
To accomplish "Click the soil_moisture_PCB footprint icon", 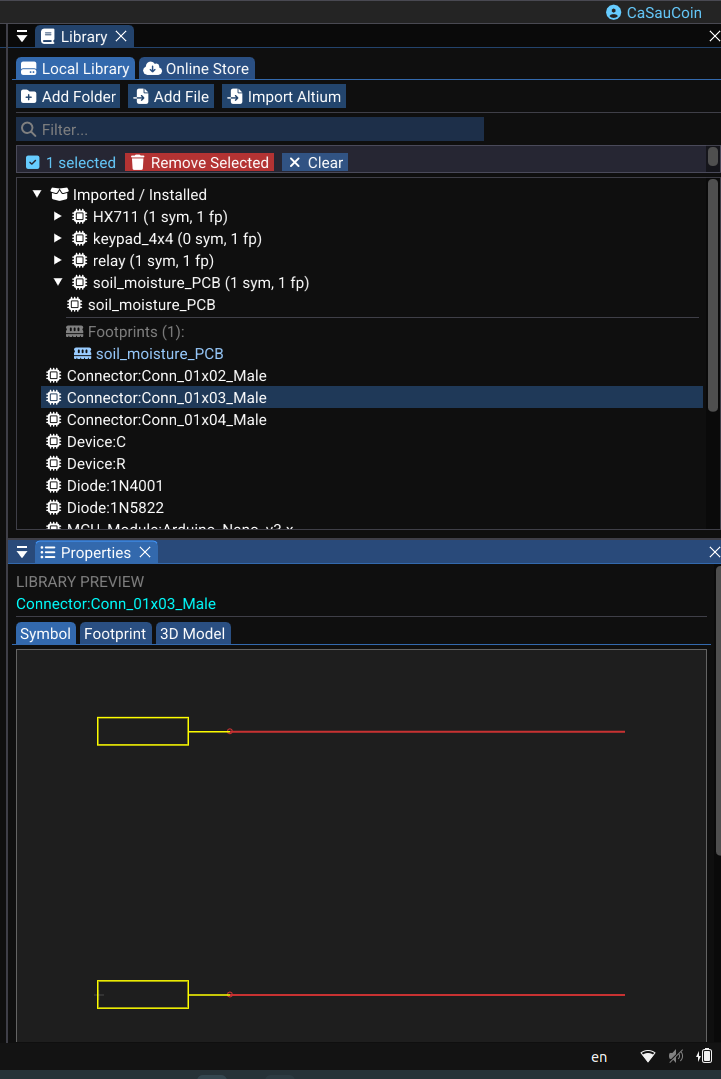I will [83, 354].
